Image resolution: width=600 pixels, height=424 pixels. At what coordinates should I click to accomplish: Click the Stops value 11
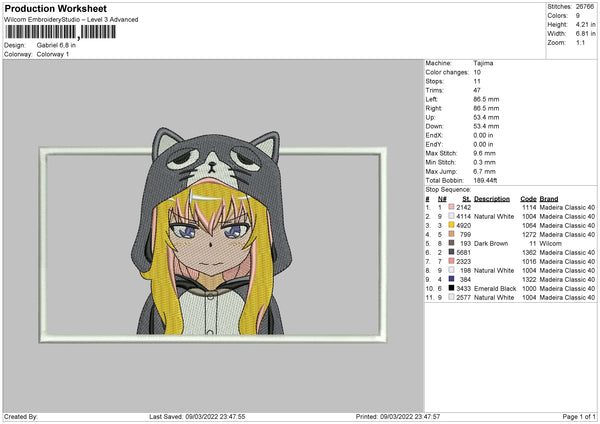(x=477, y=81)
